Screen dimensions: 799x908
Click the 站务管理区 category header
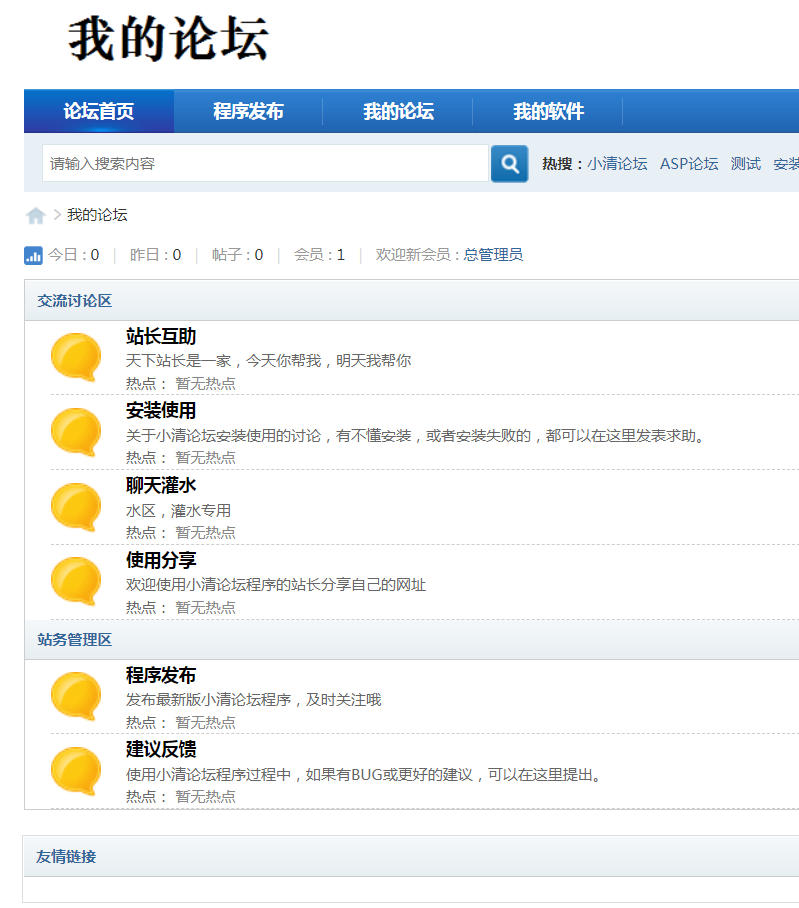coord(75,640)
